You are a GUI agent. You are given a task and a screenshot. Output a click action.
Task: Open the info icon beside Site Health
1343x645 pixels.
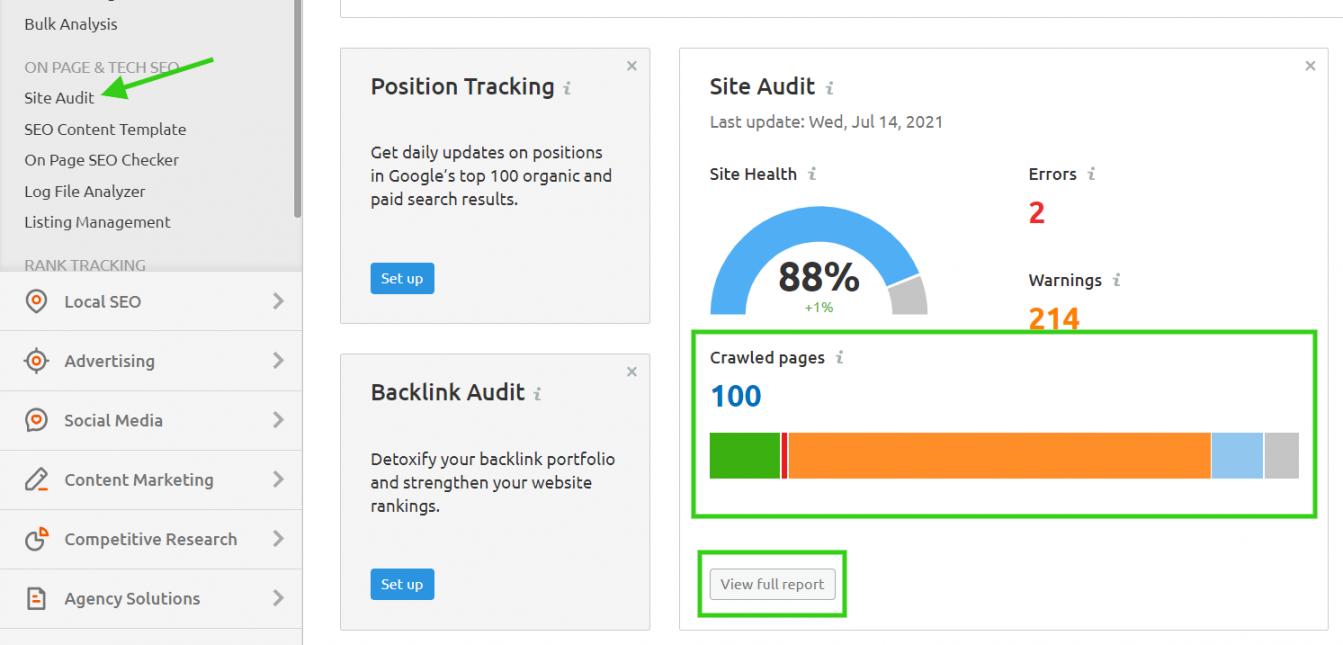click(x=812, y=175)
